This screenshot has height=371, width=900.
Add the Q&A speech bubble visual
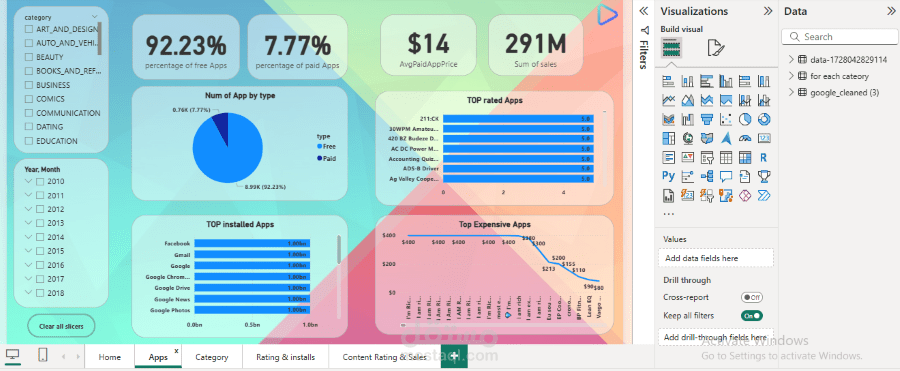coord(726,176)
